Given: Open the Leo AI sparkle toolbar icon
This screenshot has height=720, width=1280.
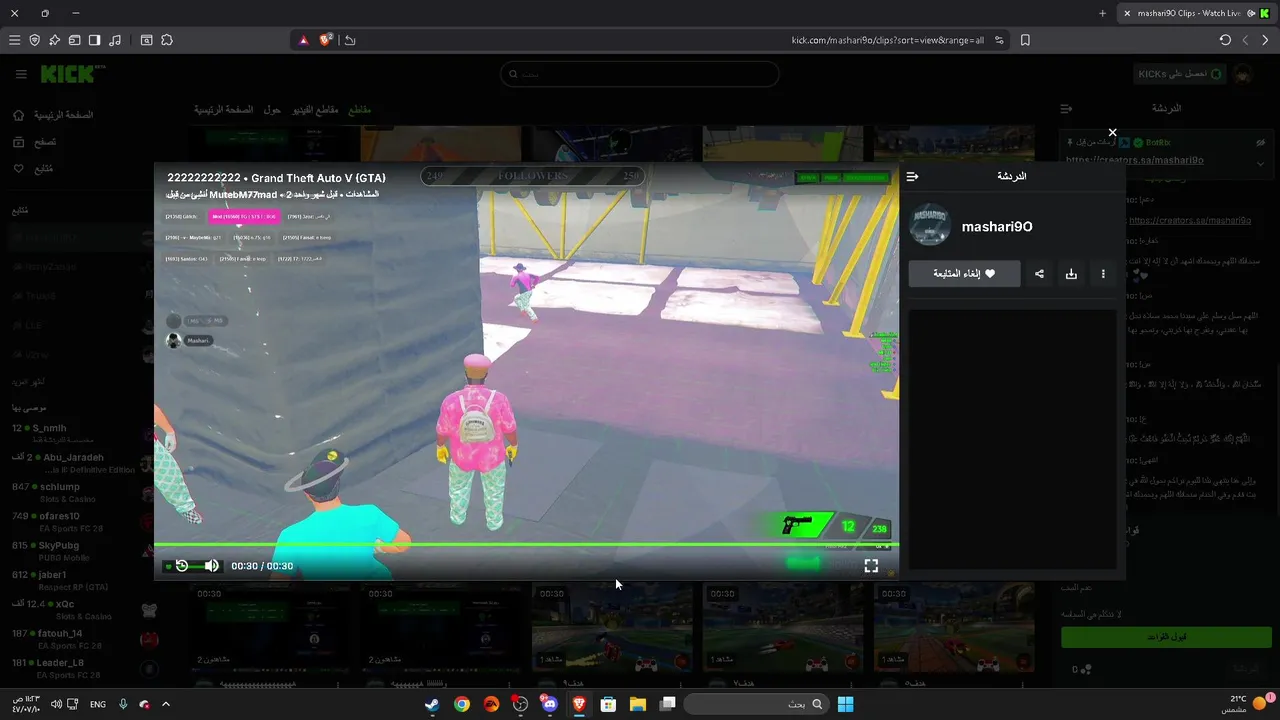Looking at the screenshot, I should point(54,40).
